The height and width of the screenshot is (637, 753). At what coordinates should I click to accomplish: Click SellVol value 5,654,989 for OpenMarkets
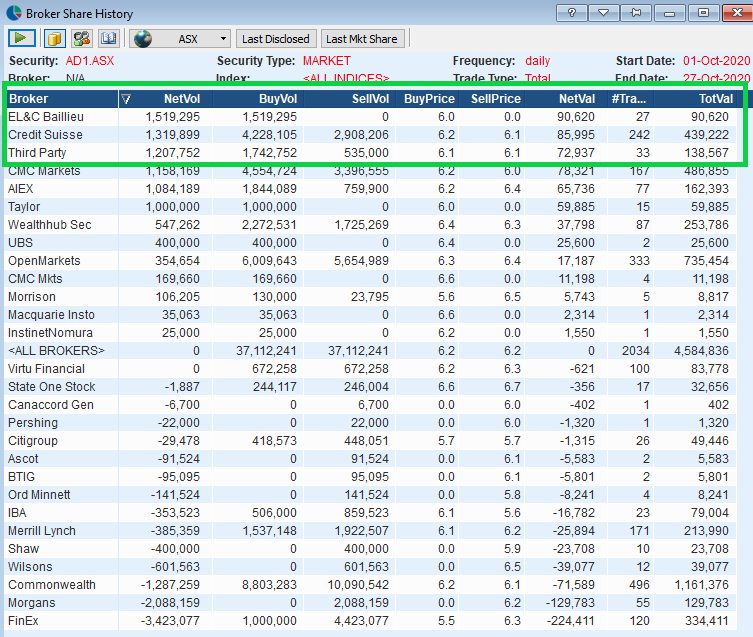[362, 261]
